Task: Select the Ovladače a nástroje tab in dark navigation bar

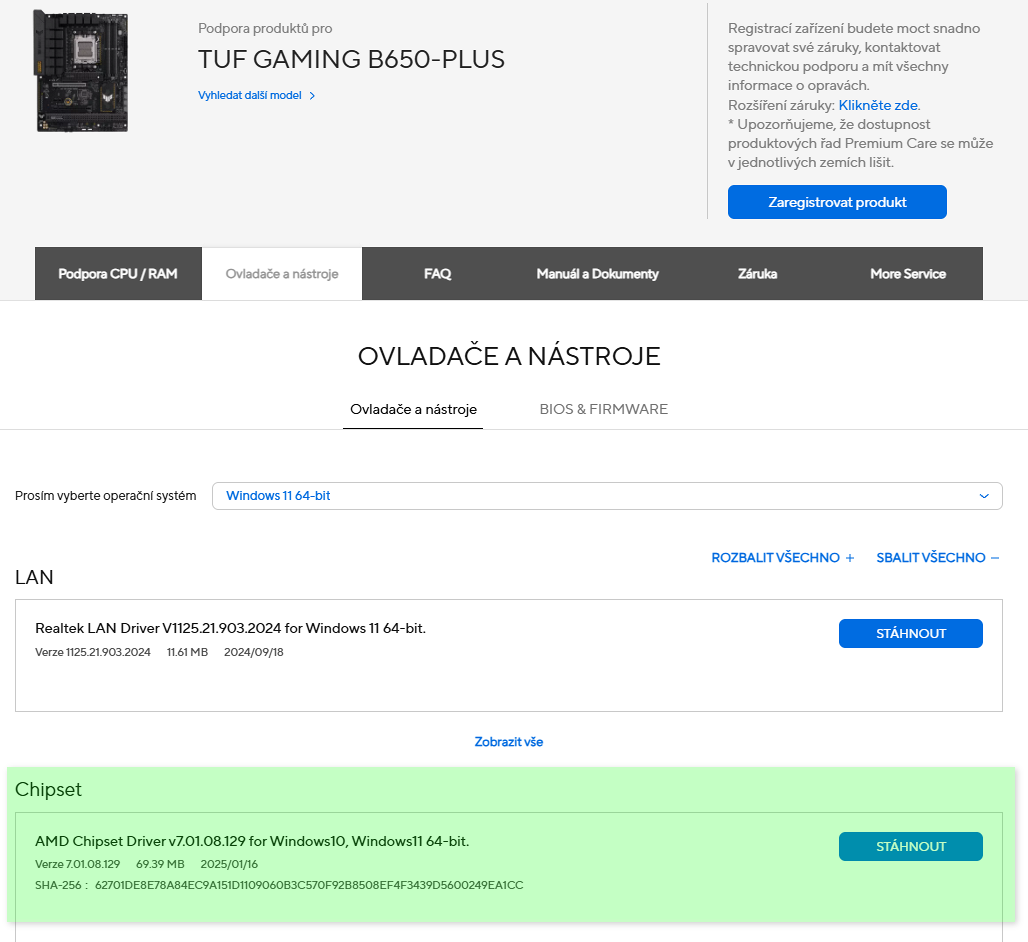Action: click(x=282, y=274)
